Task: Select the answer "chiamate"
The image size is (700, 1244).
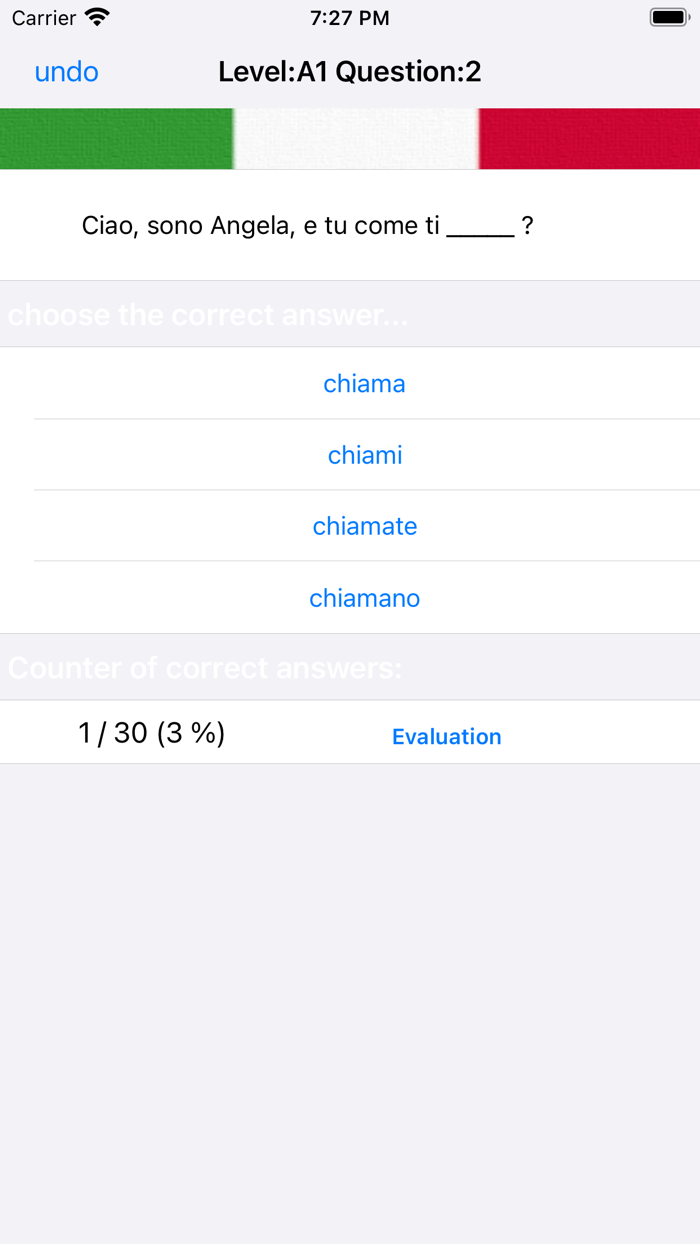Action: tap(364, 526)
